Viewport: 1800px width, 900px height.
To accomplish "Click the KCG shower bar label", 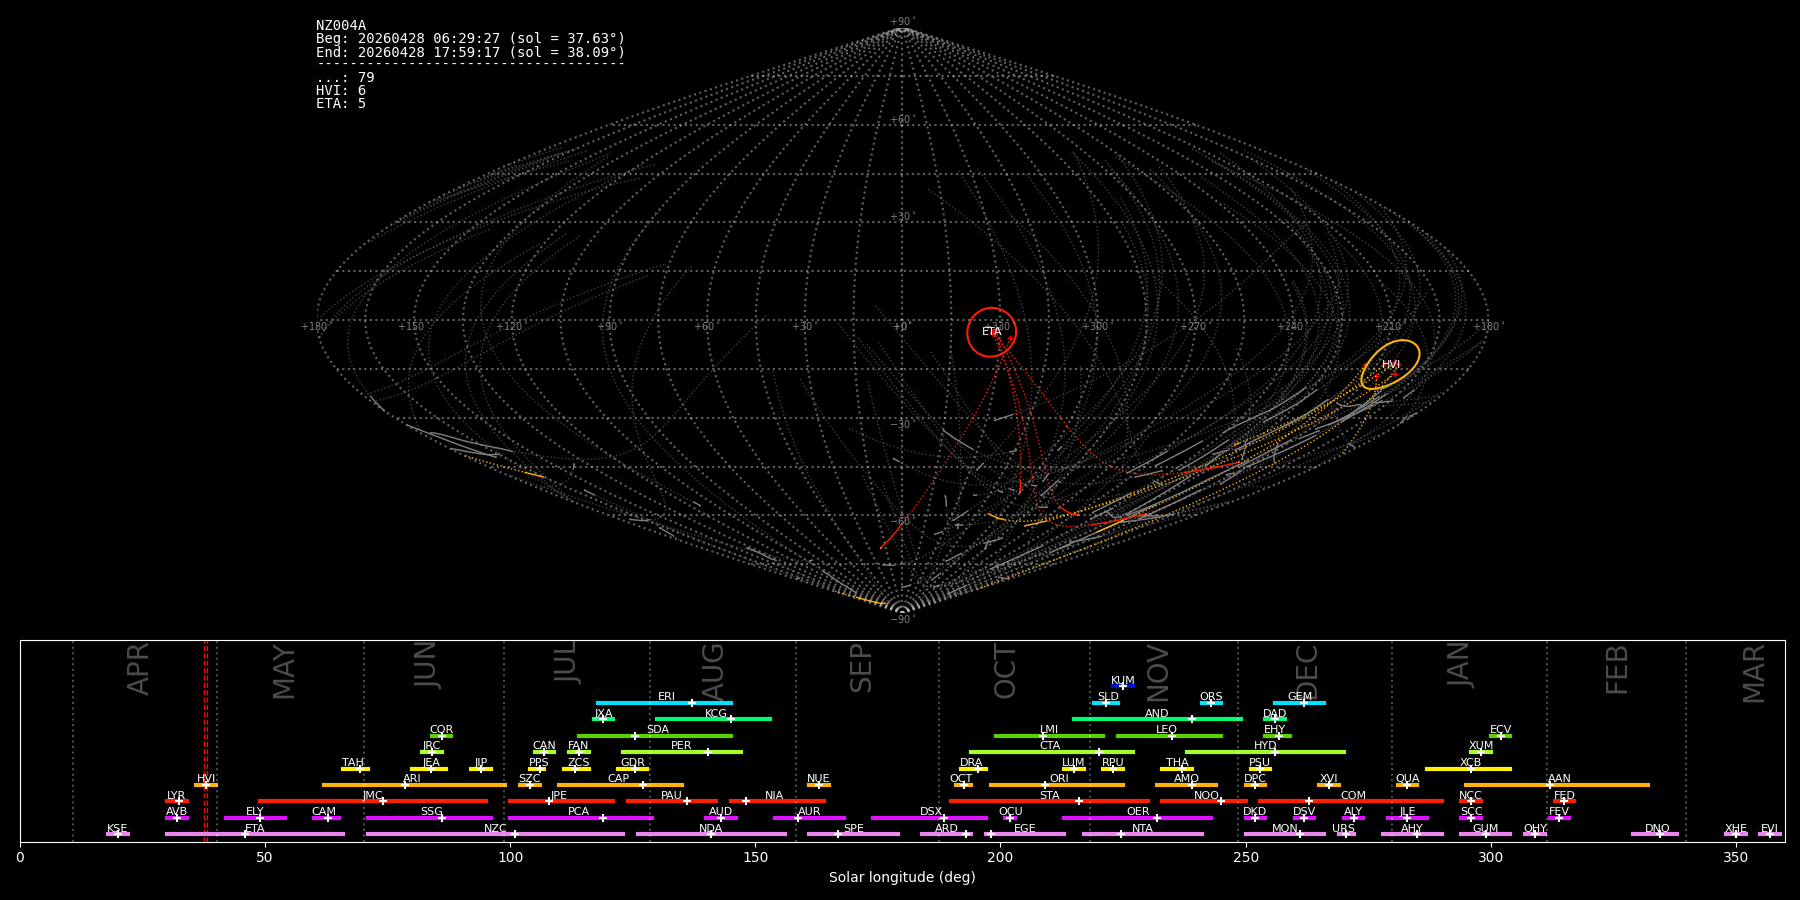I will coord(716,714).
